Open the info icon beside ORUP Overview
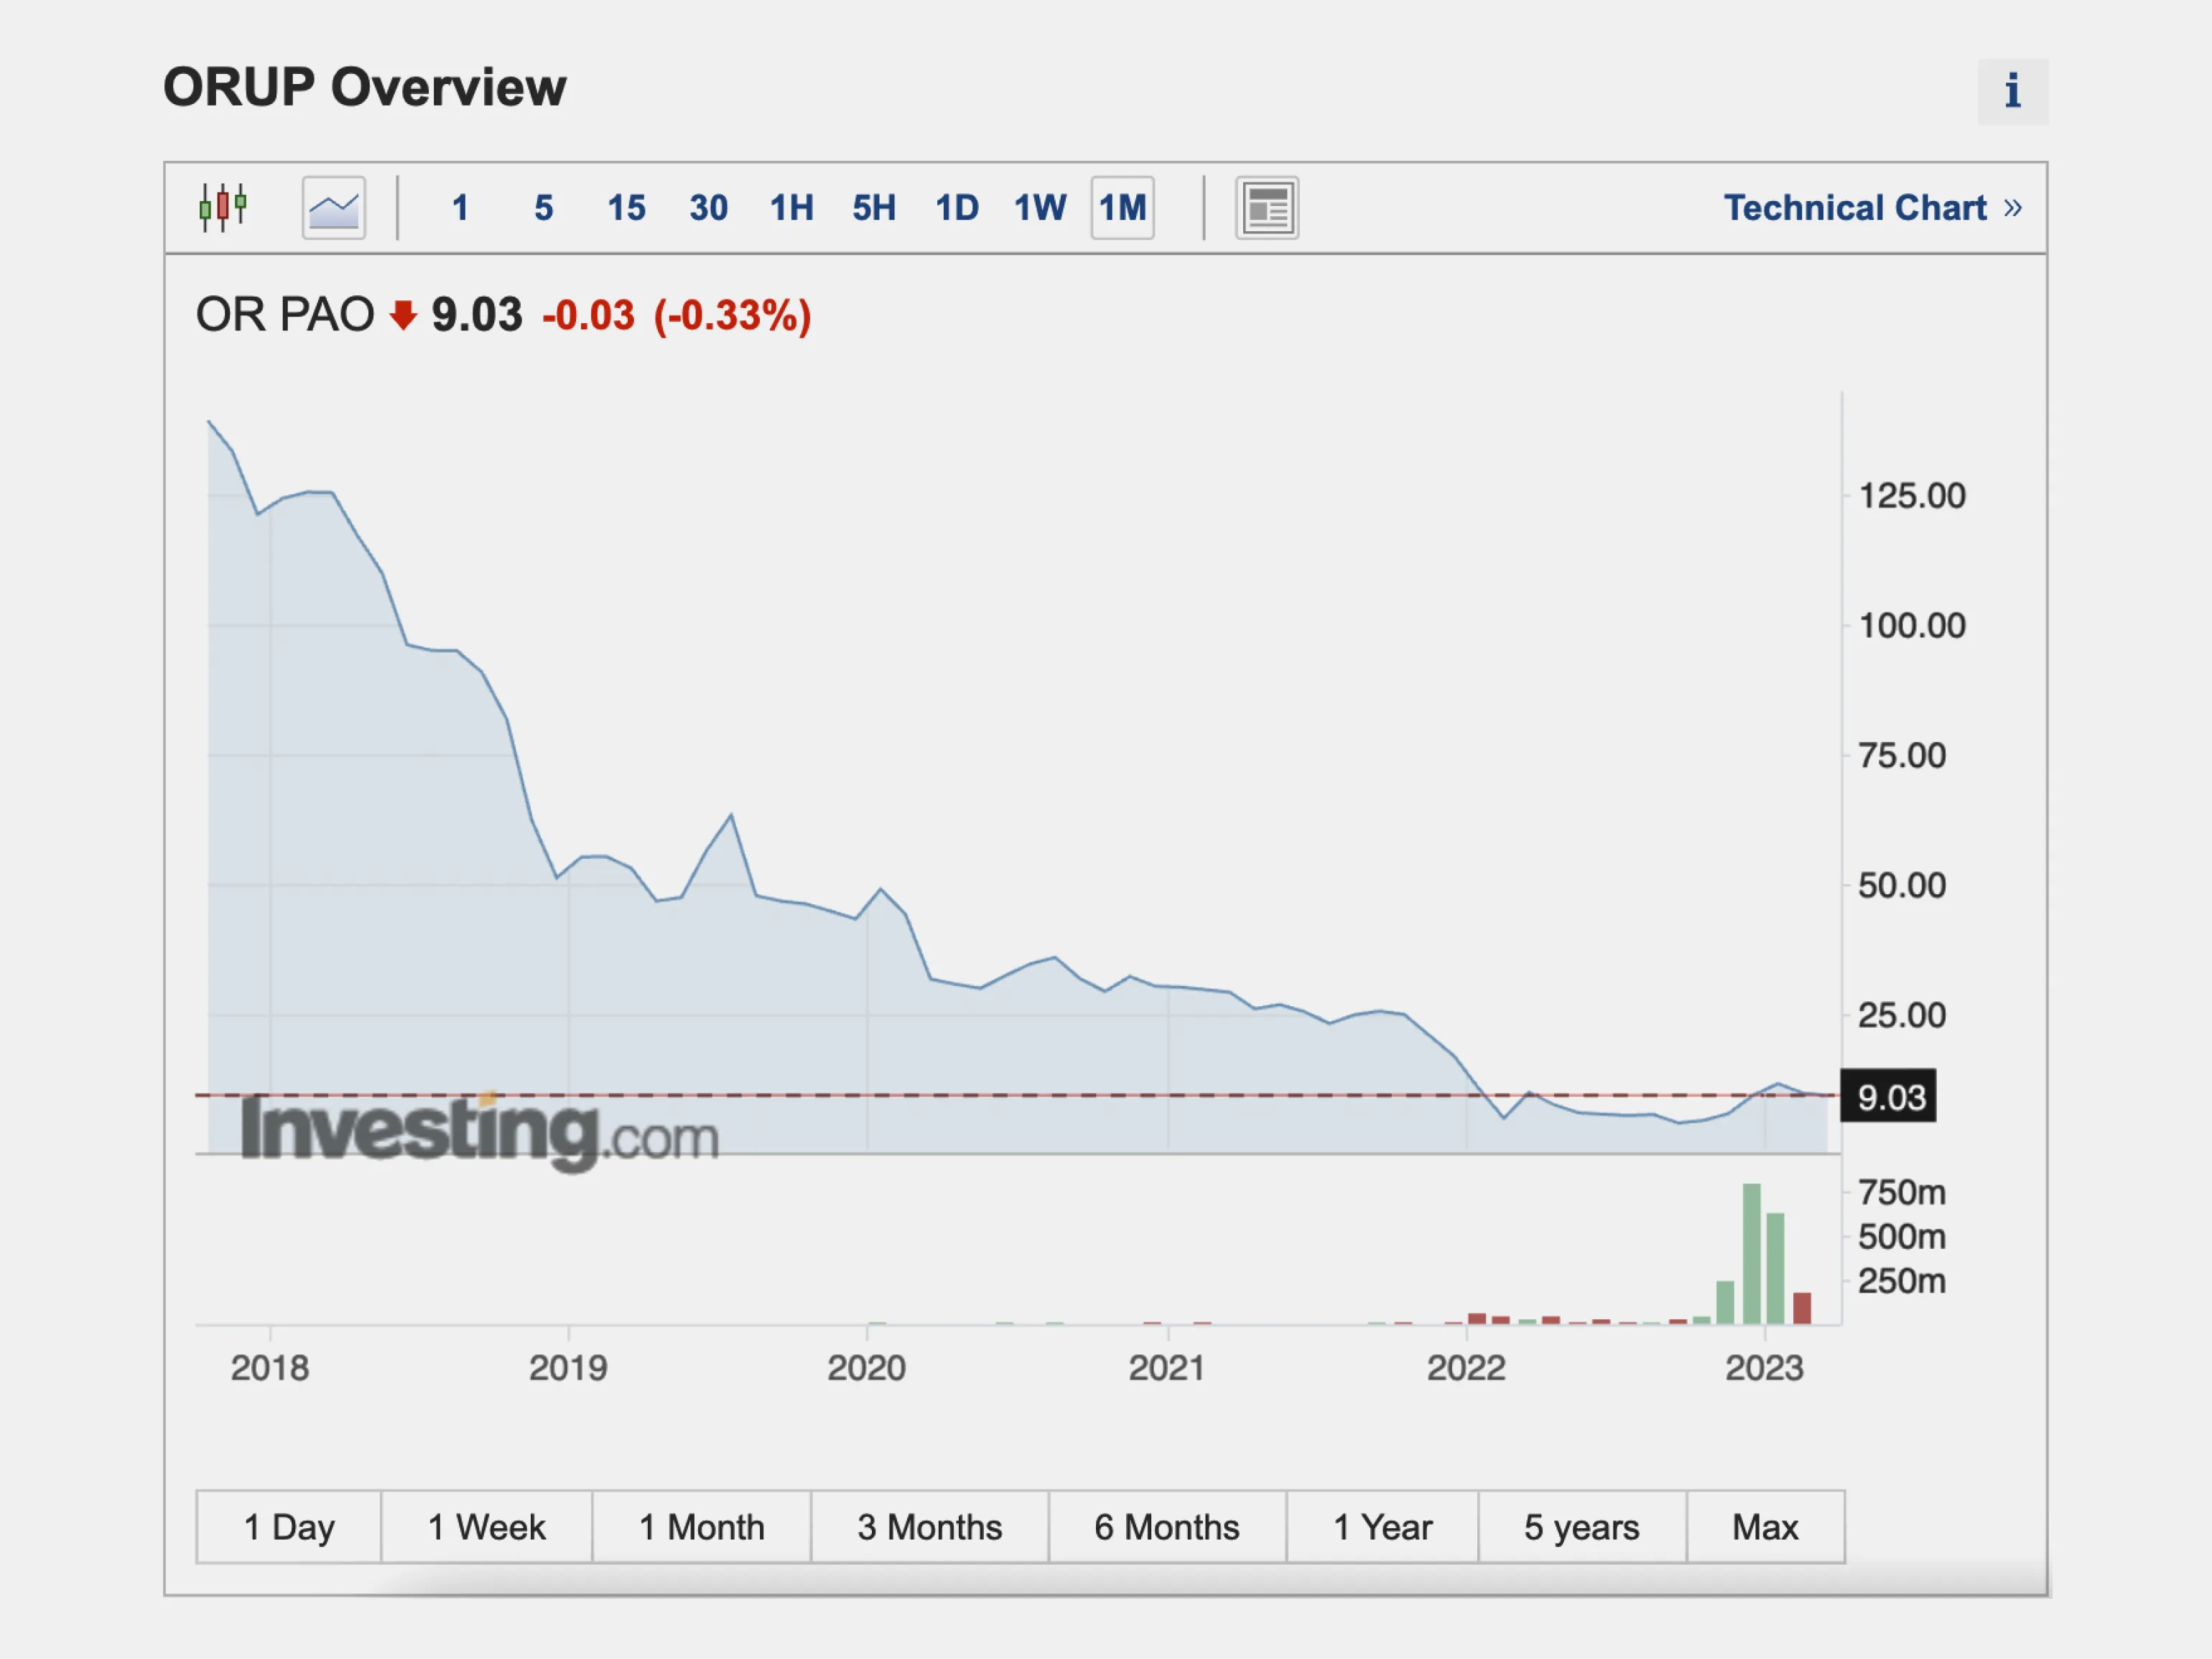Viewport: 2212px width, 1659px height. pyautogui.click(x=2012, y=91)
